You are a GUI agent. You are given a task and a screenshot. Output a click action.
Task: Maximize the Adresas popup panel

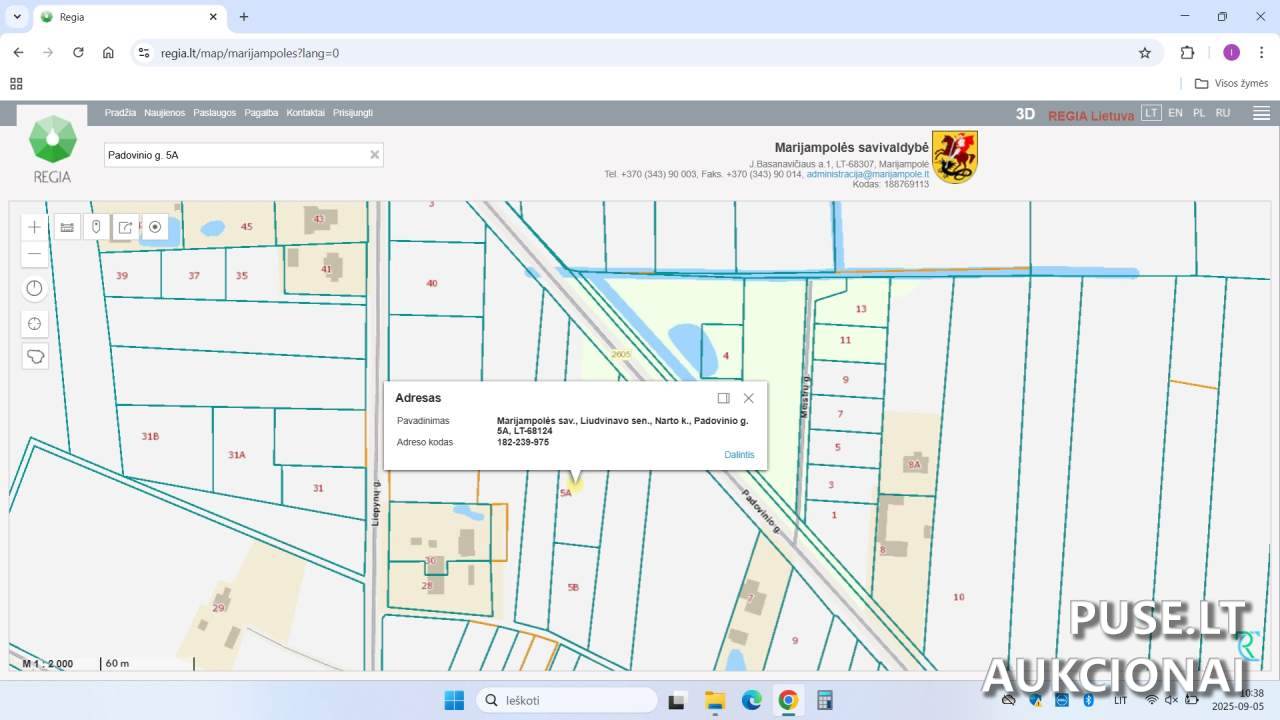coord(723,398)
